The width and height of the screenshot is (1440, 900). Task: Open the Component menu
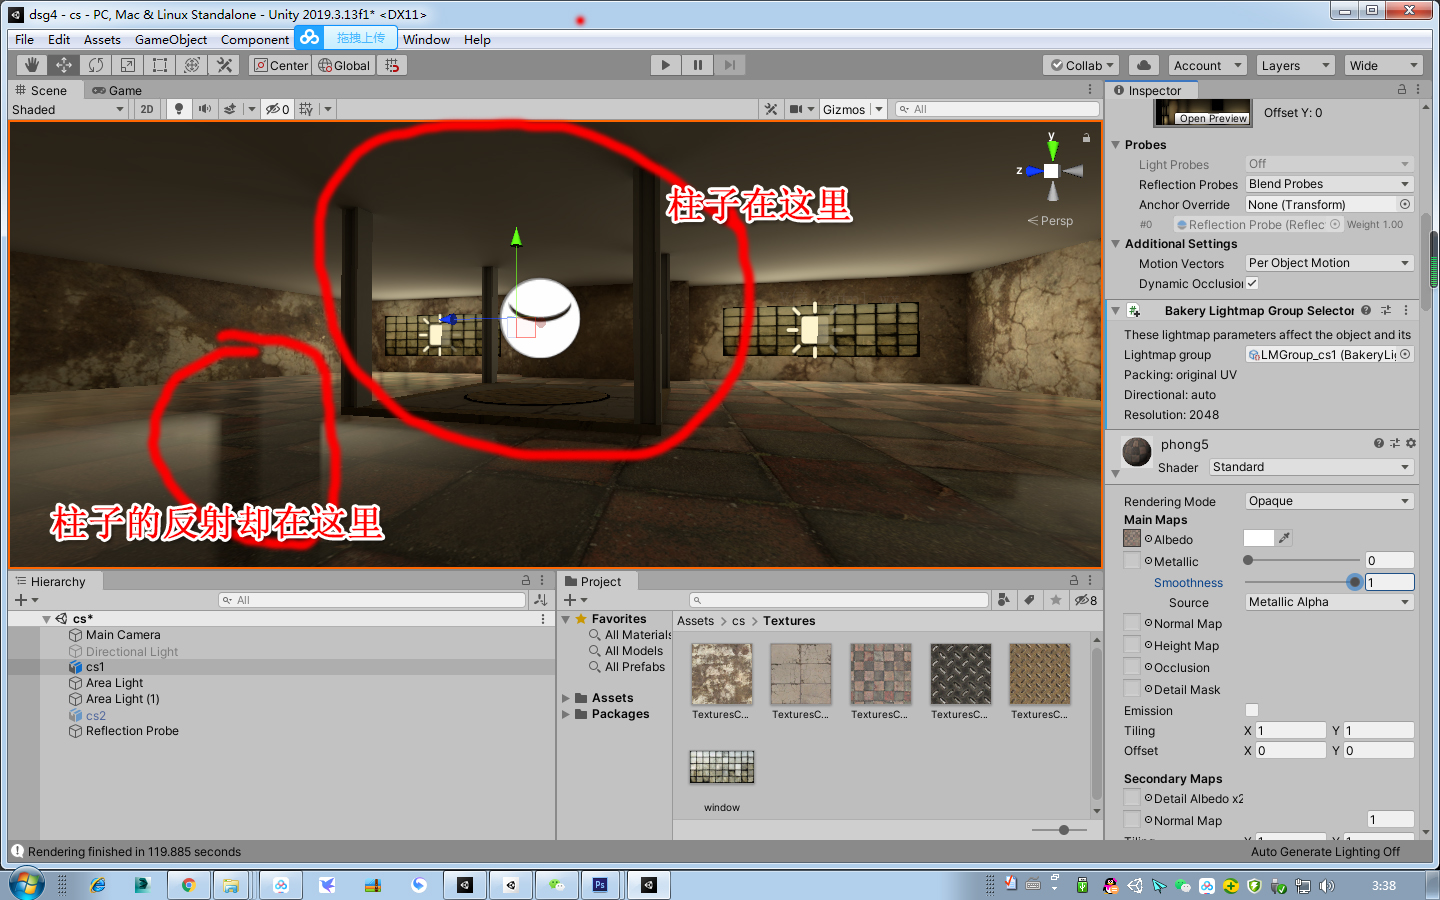pyautogui.click(x=255, y=39)
